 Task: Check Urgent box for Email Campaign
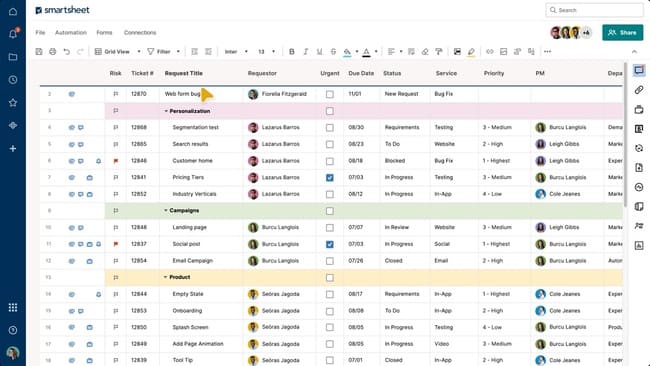330,261
